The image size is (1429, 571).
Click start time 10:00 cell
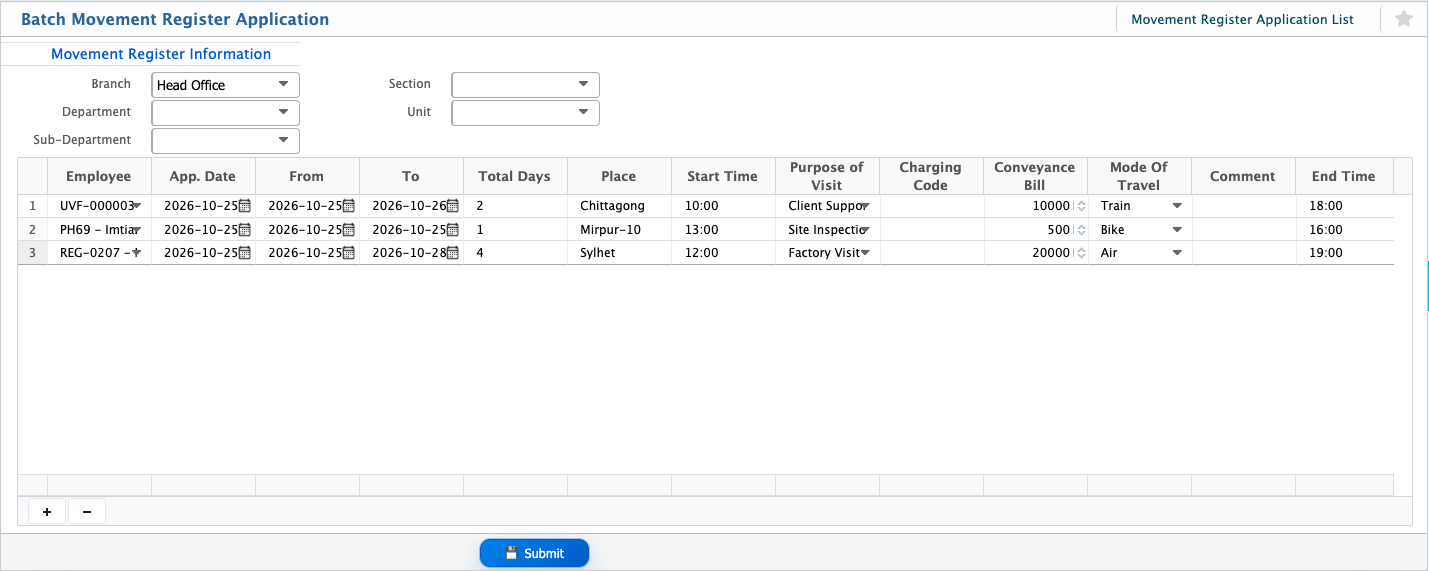(723, 206)
